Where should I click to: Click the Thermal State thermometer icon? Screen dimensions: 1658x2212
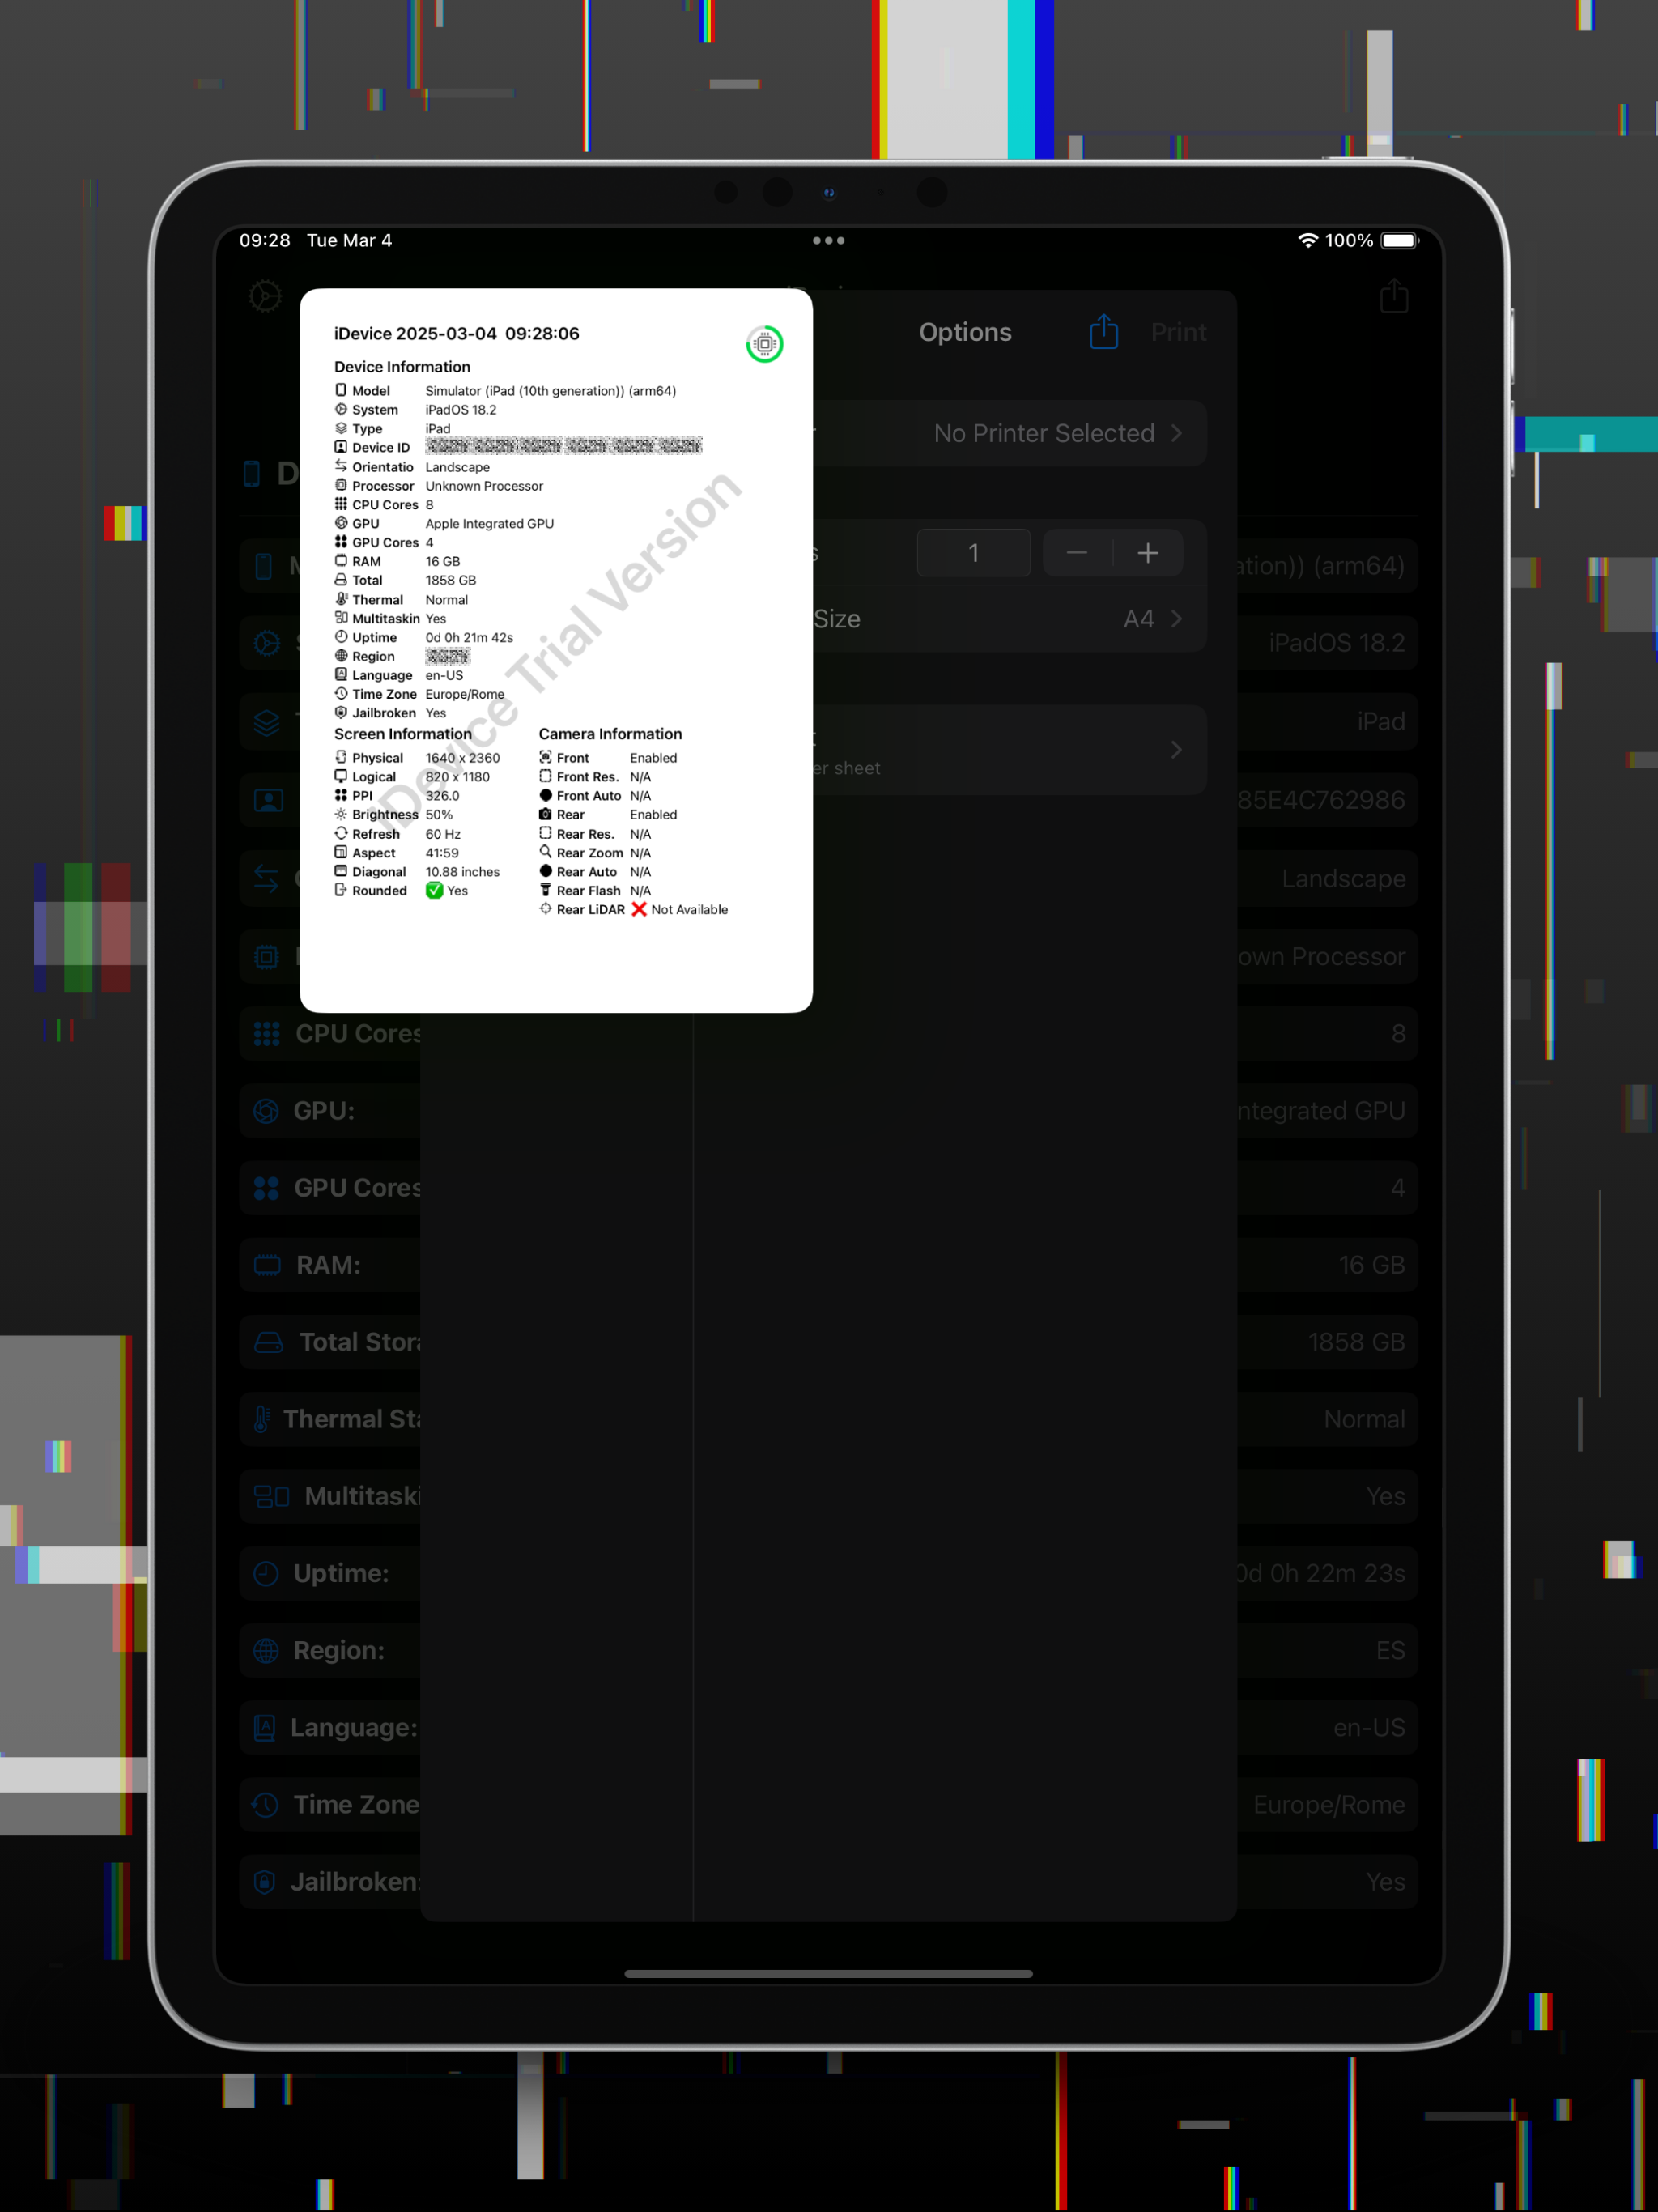pos(261,1419)
